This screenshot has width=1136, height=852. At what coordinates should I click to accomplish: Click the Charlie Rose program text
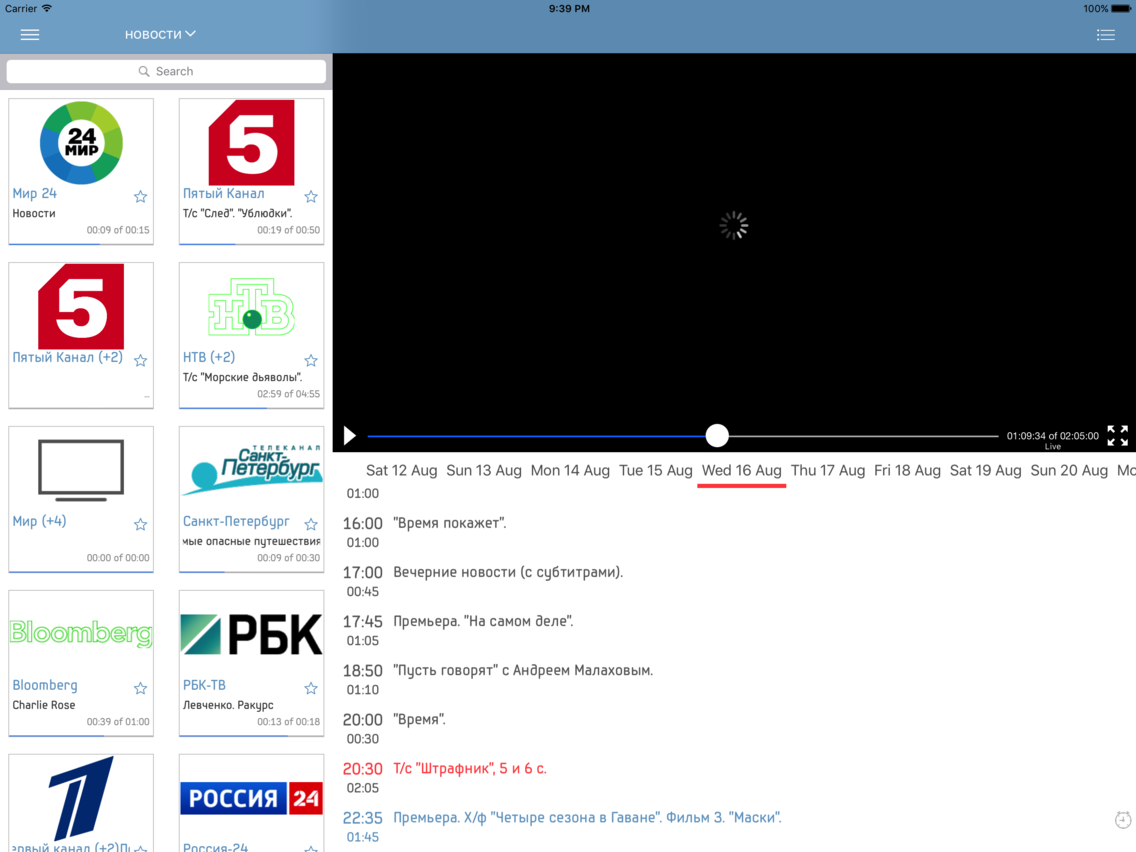coord(43,705)
